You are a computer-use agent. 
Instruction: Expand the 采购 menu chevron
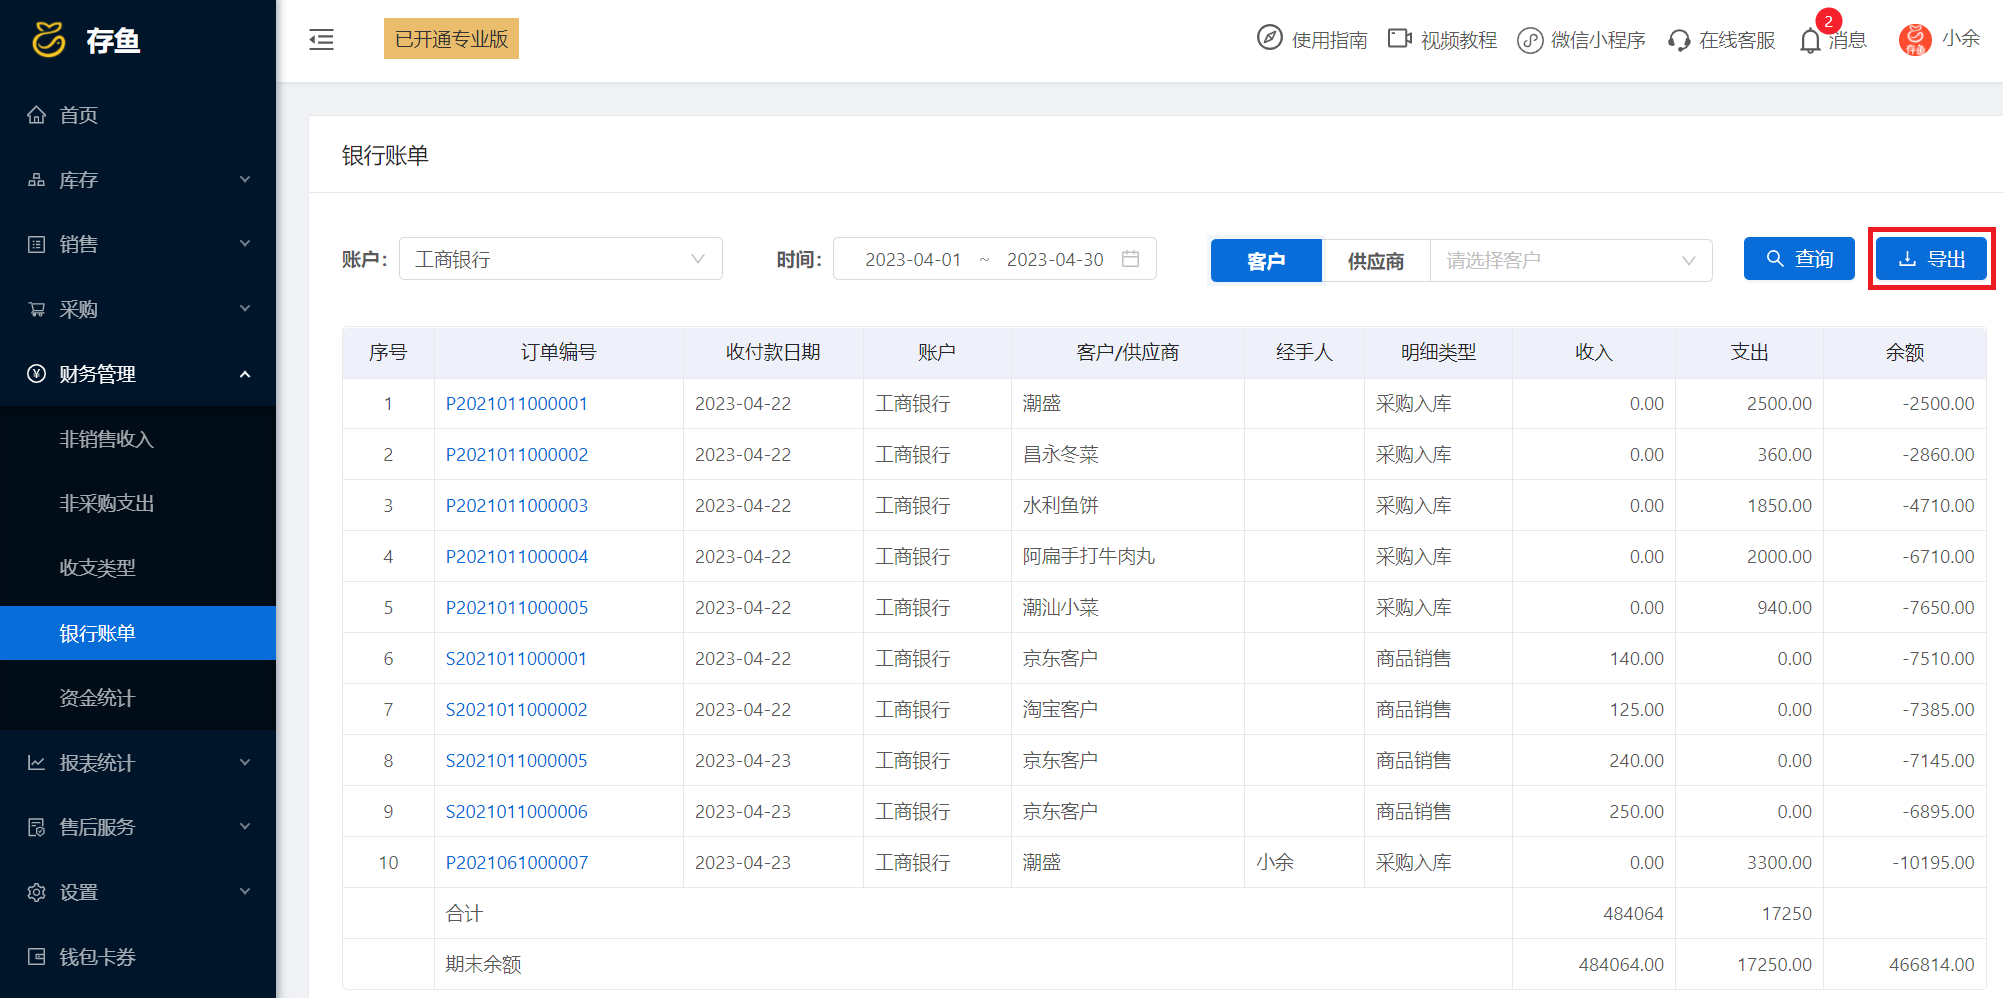[x=245, y=309]
